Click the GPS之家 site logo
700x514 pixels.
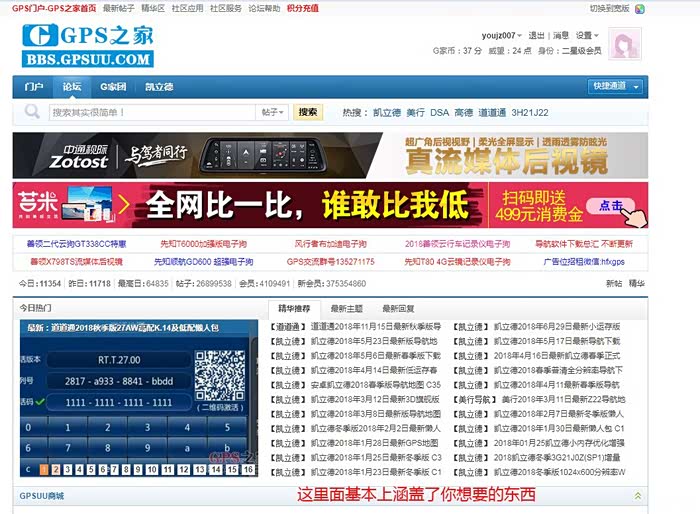(x=87, y=45)
